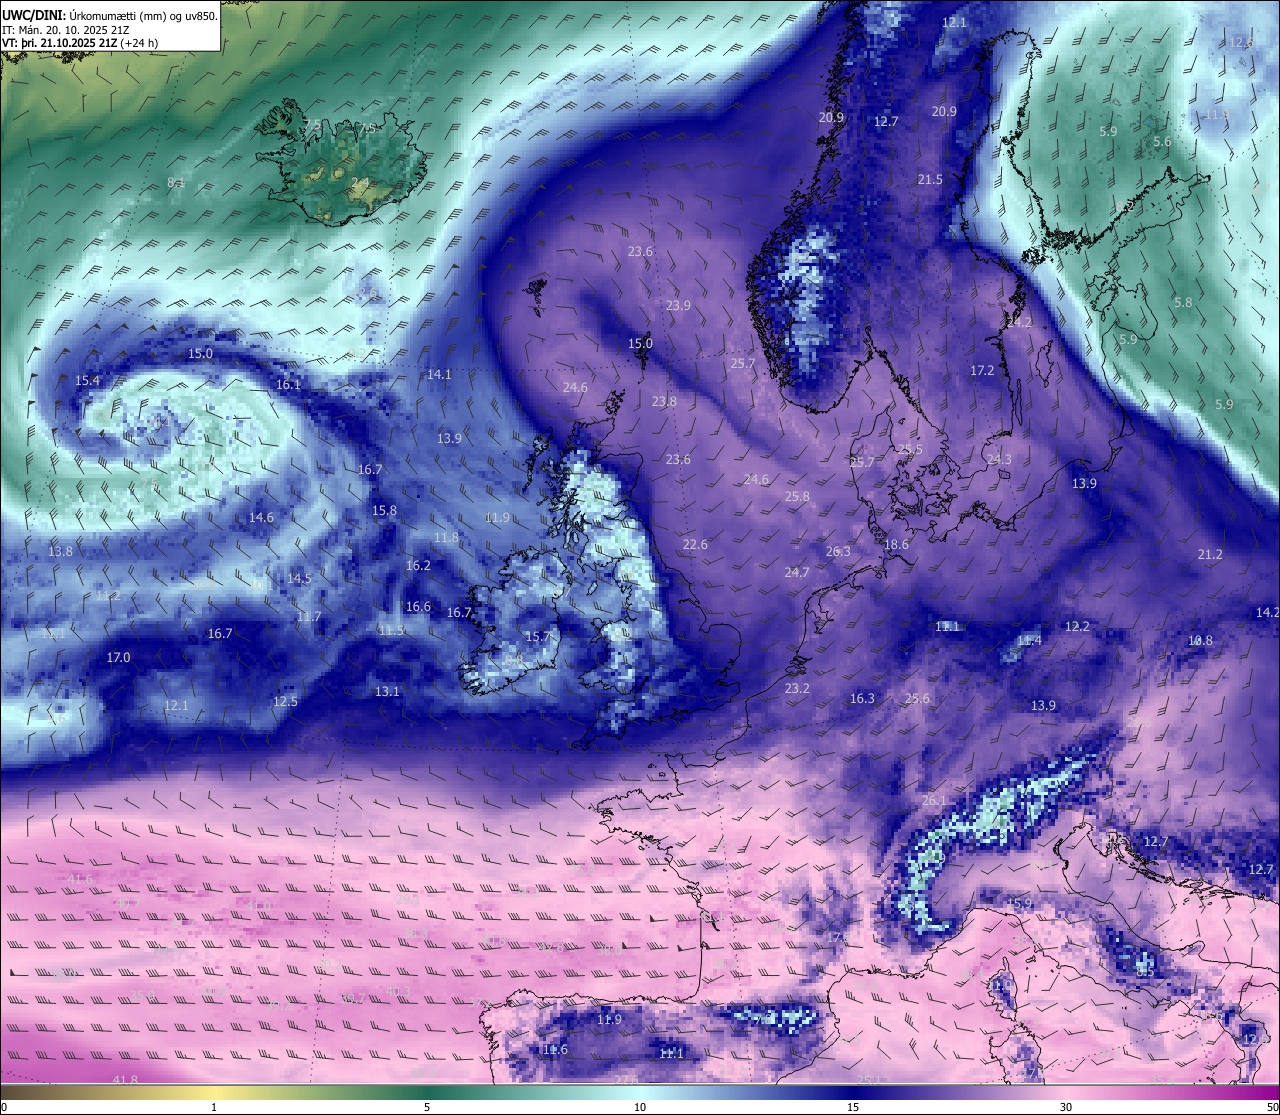Select the 16.1 value label
The height and width of the screenshot is (1115, 1280).
pos(288,384)
